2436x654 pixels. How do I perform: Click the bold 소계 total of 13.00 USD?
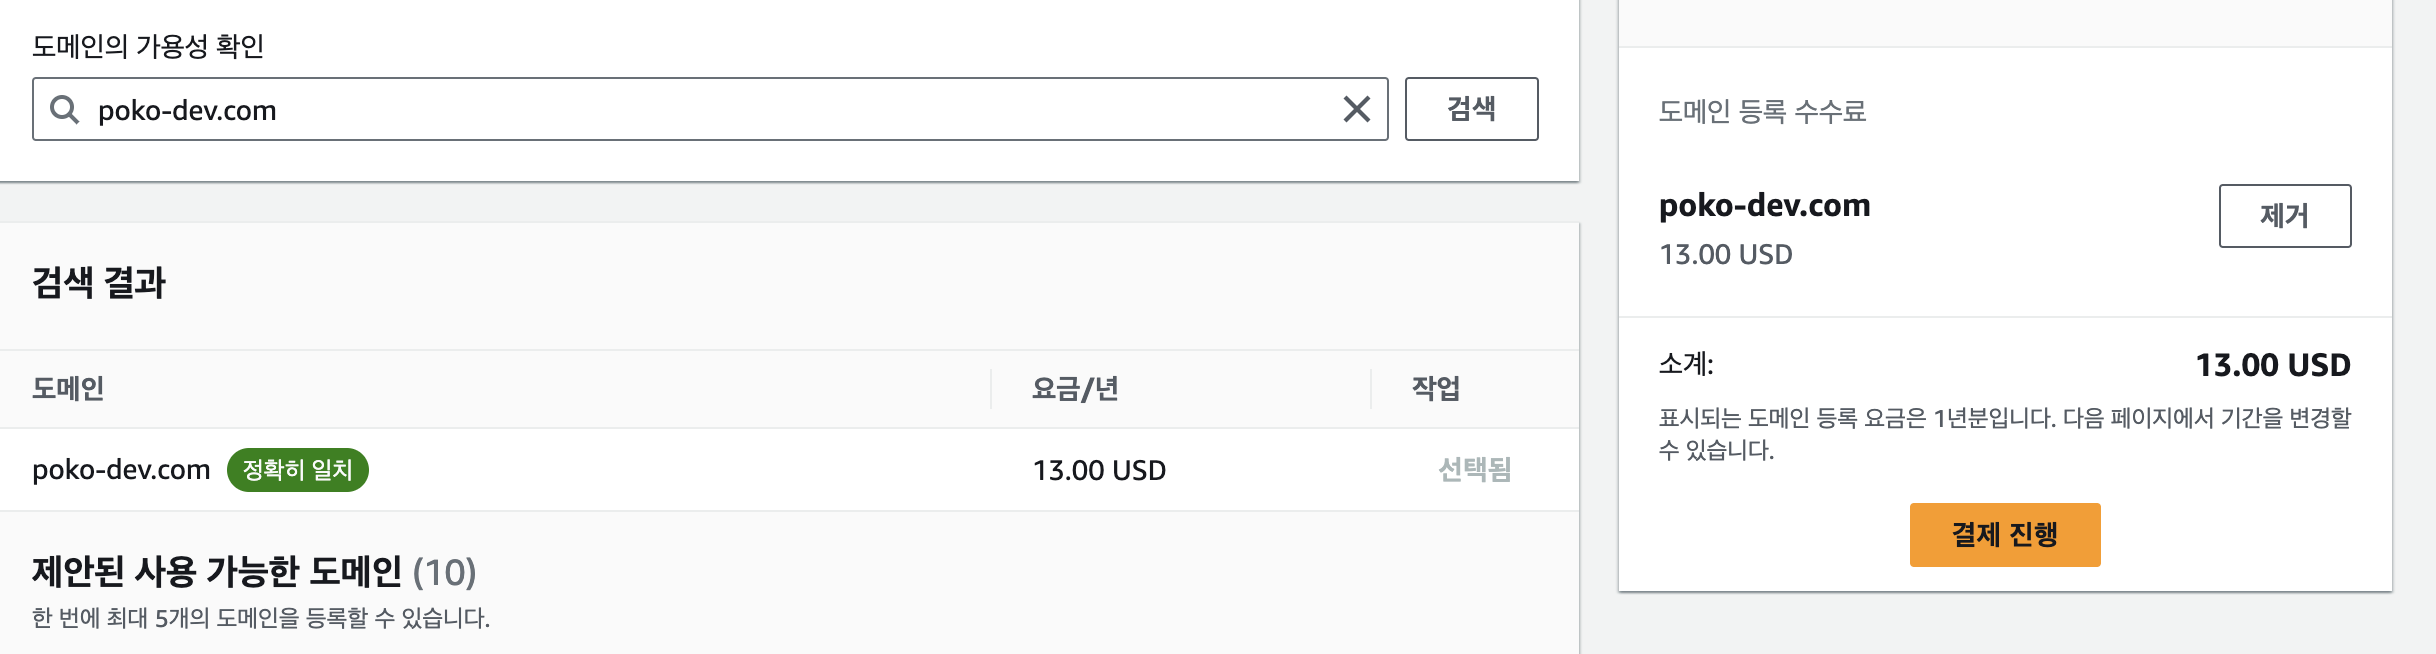coord(2272,365)
